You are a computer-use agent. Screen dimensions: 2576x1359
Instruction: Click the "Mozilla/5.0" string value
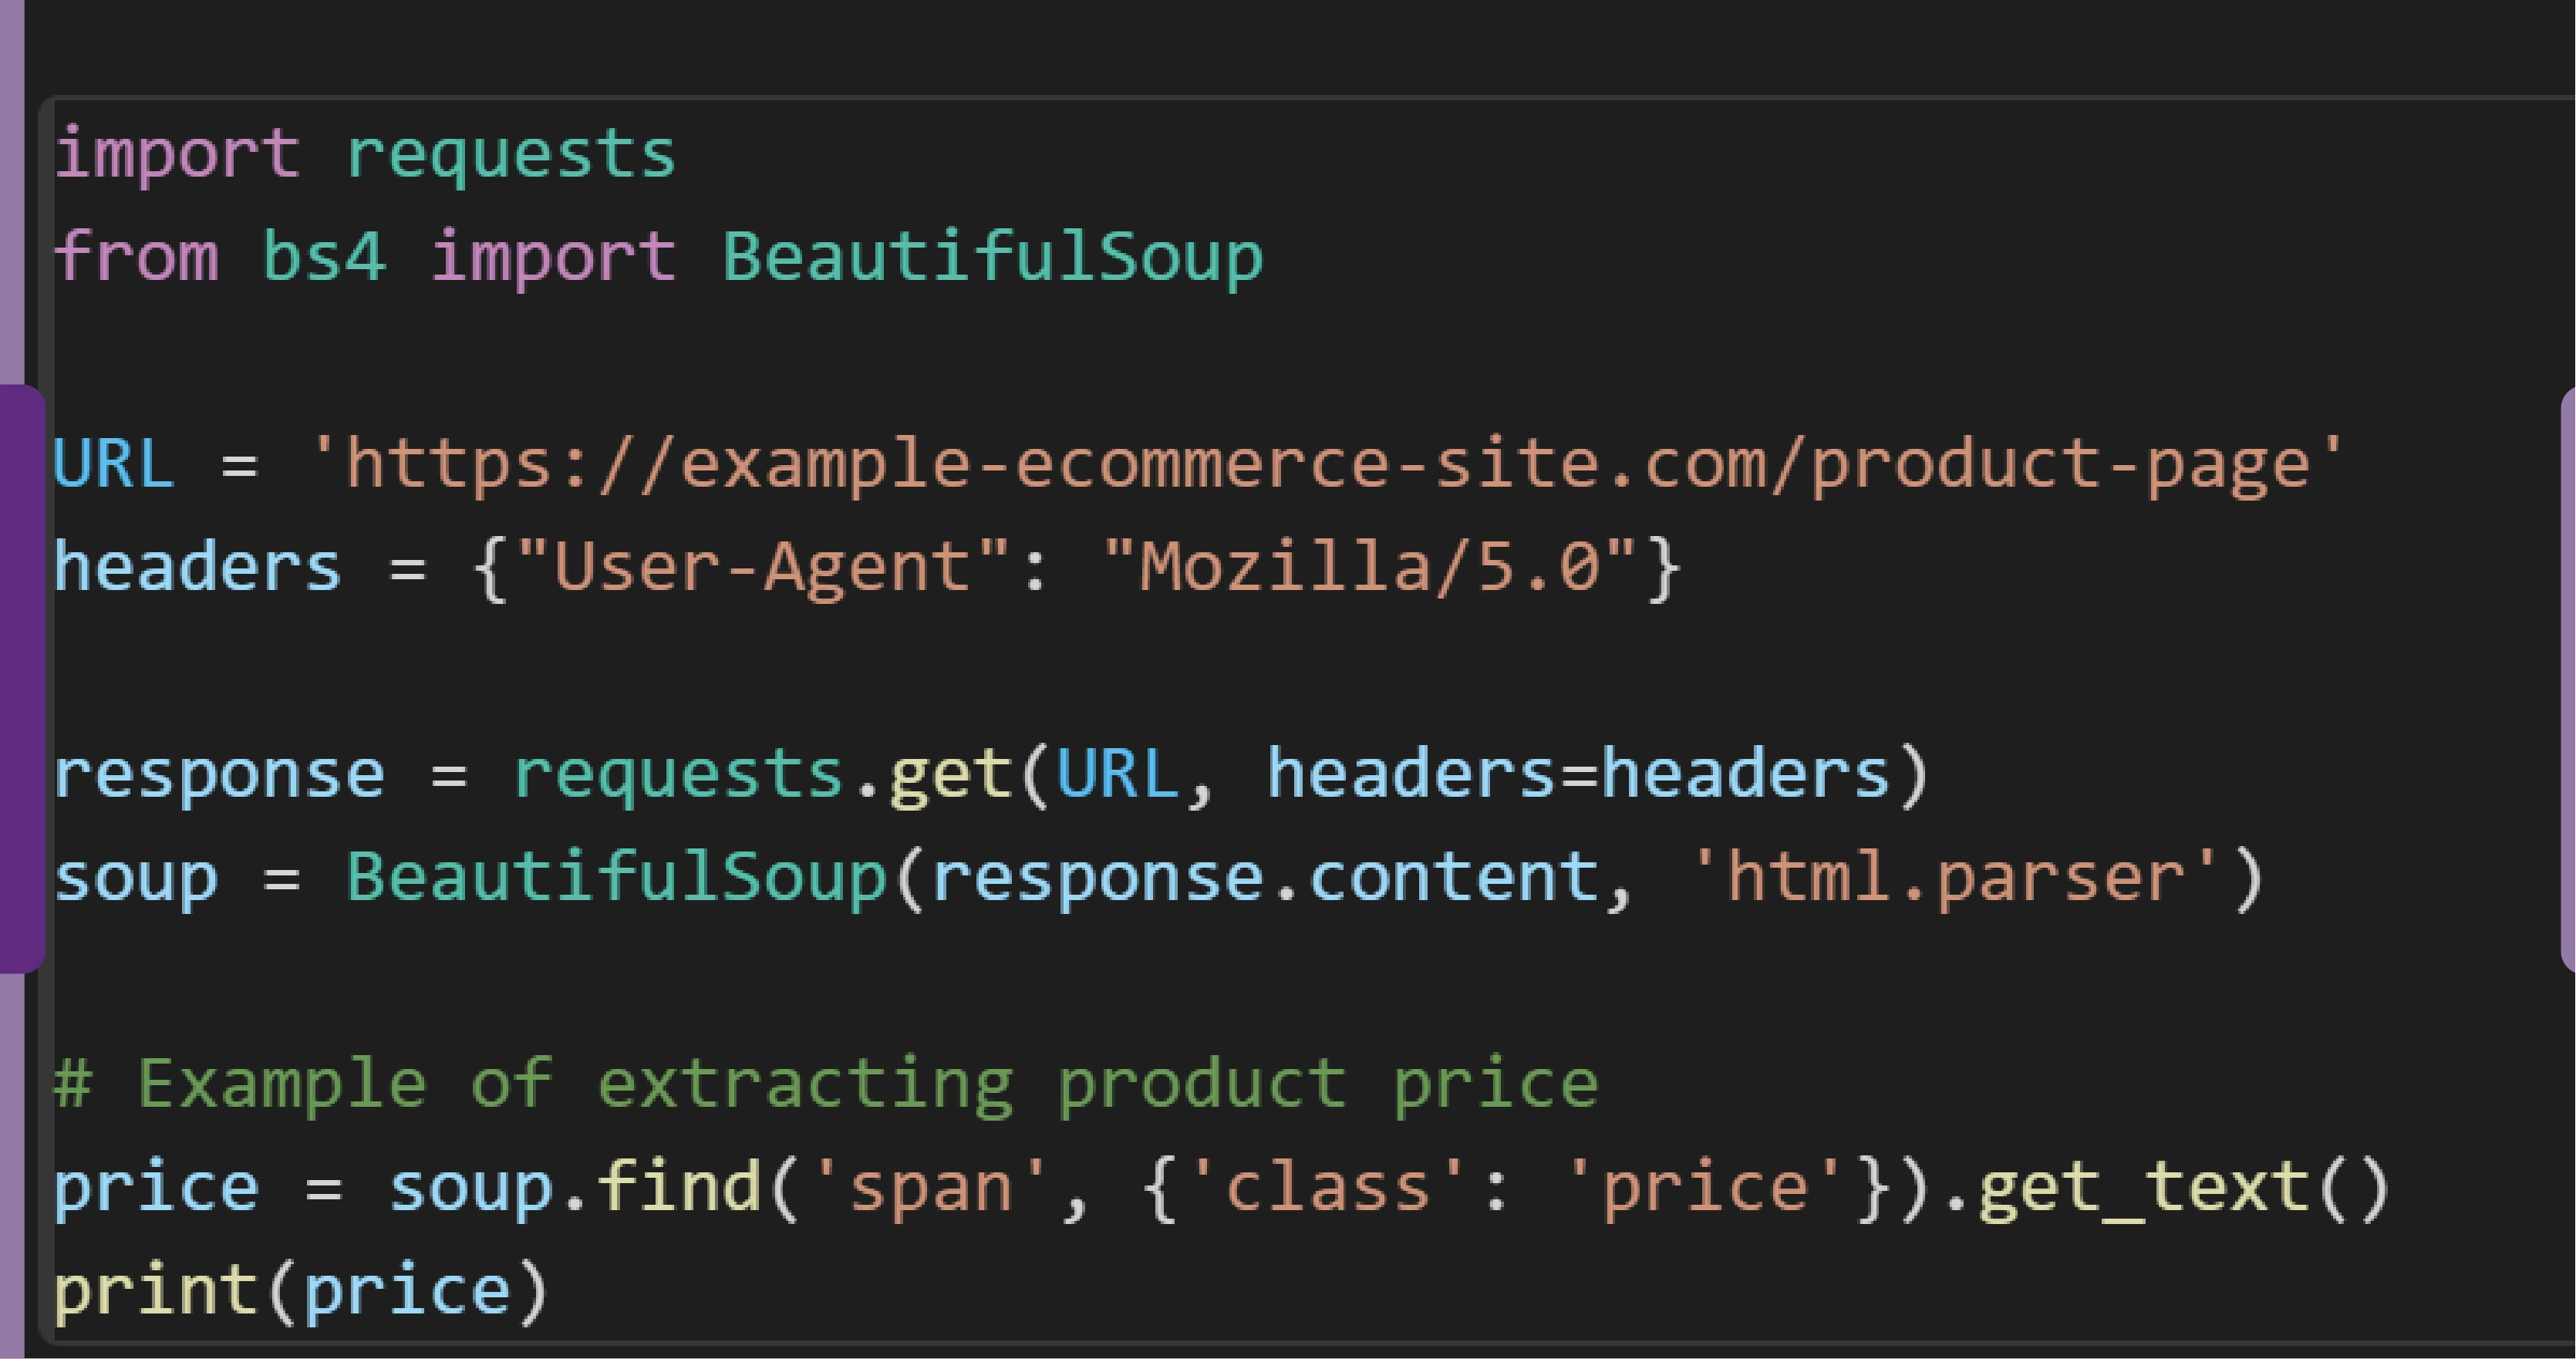(x=1370, y=568)
